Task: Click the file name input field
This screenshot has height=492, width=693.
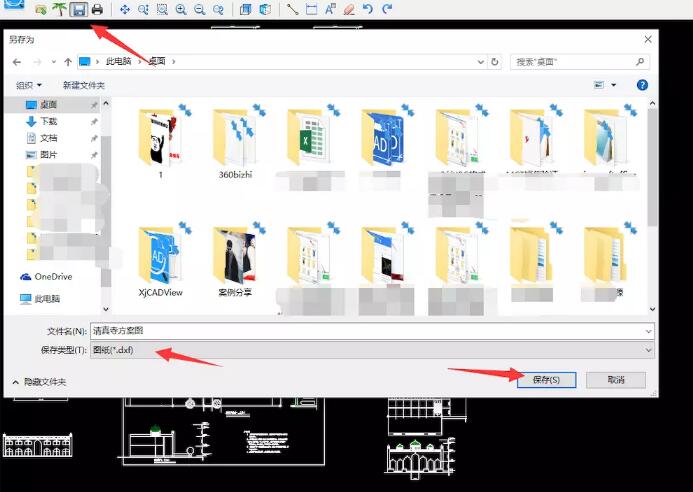Action: click(368, 331)
